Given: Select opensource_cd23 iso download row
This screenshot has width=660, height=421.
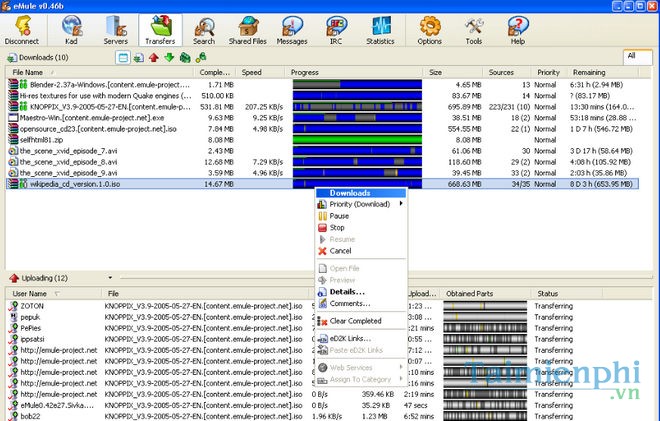Looking at the screenshot, I should pos(322,129).
